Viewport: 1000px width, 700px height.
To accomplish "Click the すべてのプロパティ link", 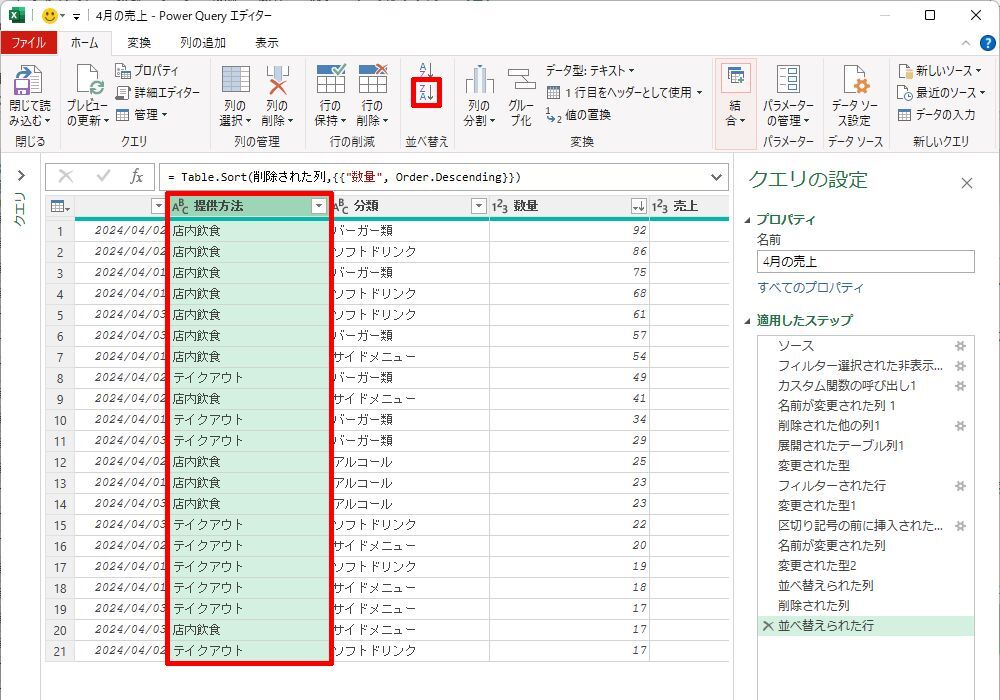I will 810,288.
